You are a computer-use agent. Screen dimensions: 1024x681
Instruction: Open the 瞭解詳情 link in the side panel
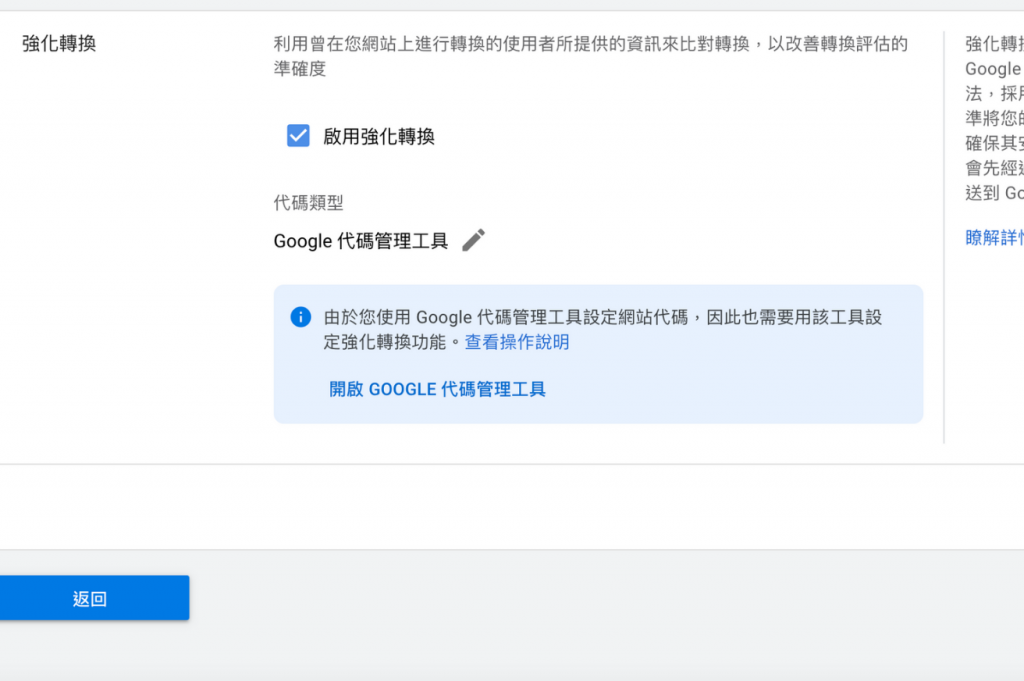994,237
